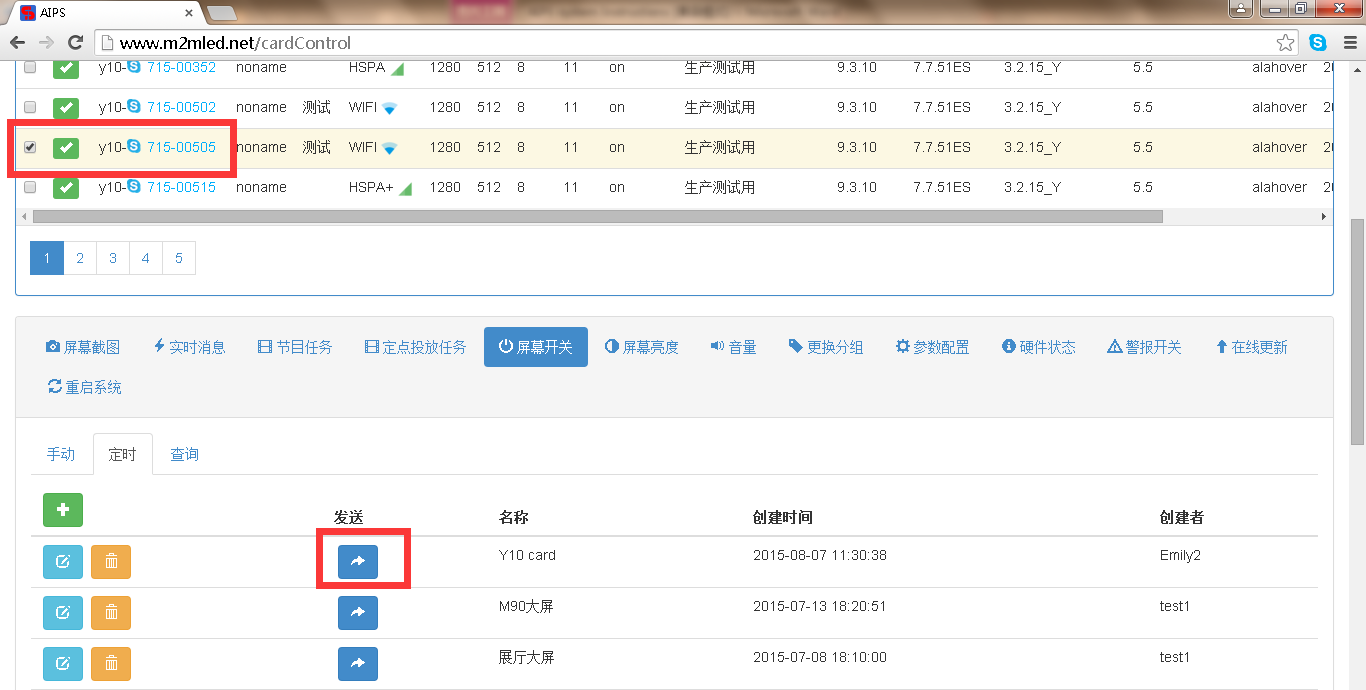Edit the Y10 card schedule entry
This screenshot has width=1366, height=690.
(63, 562)
